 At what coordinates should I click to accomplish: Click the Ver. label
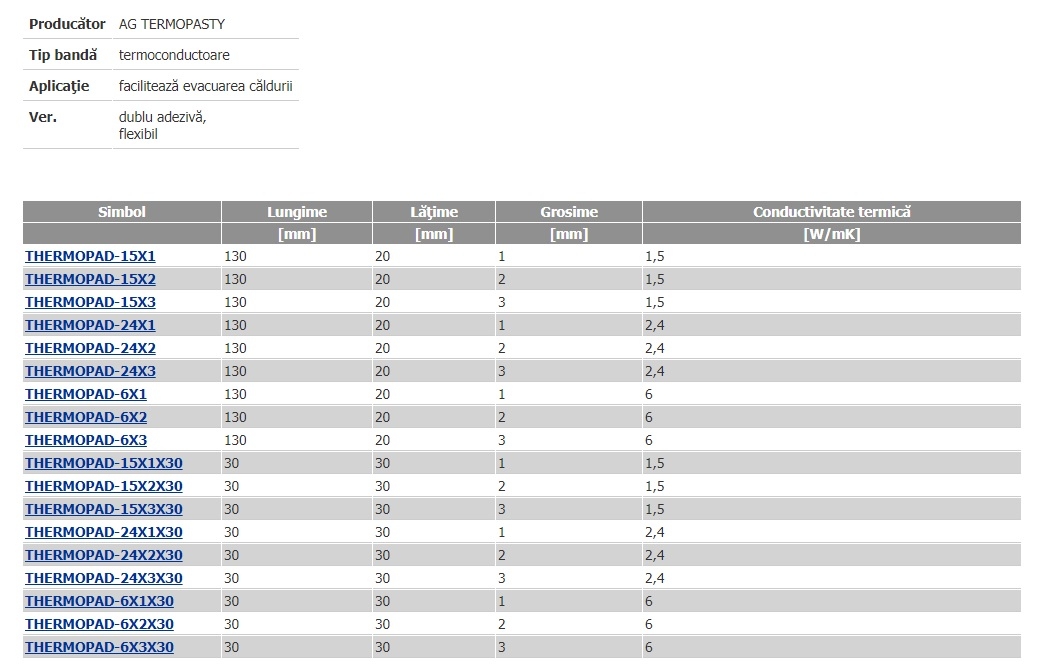(43, 117)
